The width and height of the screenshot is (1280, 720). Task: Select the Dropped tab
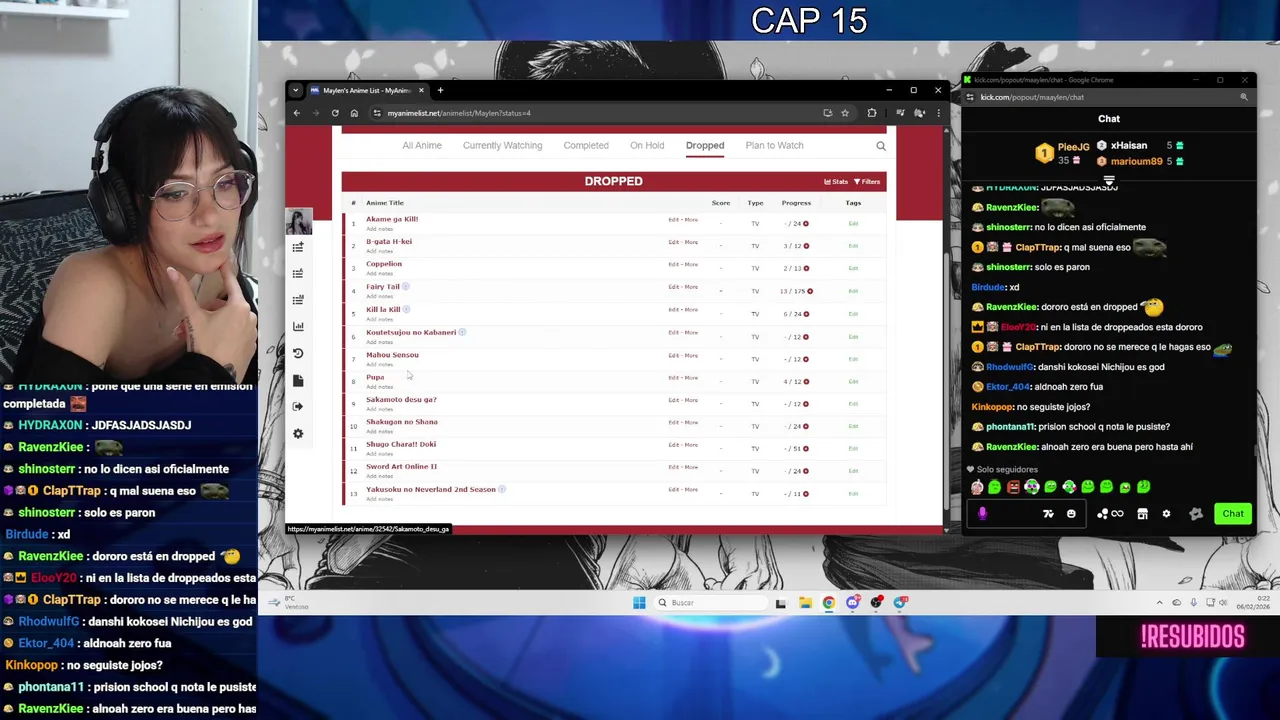[705, 145]
